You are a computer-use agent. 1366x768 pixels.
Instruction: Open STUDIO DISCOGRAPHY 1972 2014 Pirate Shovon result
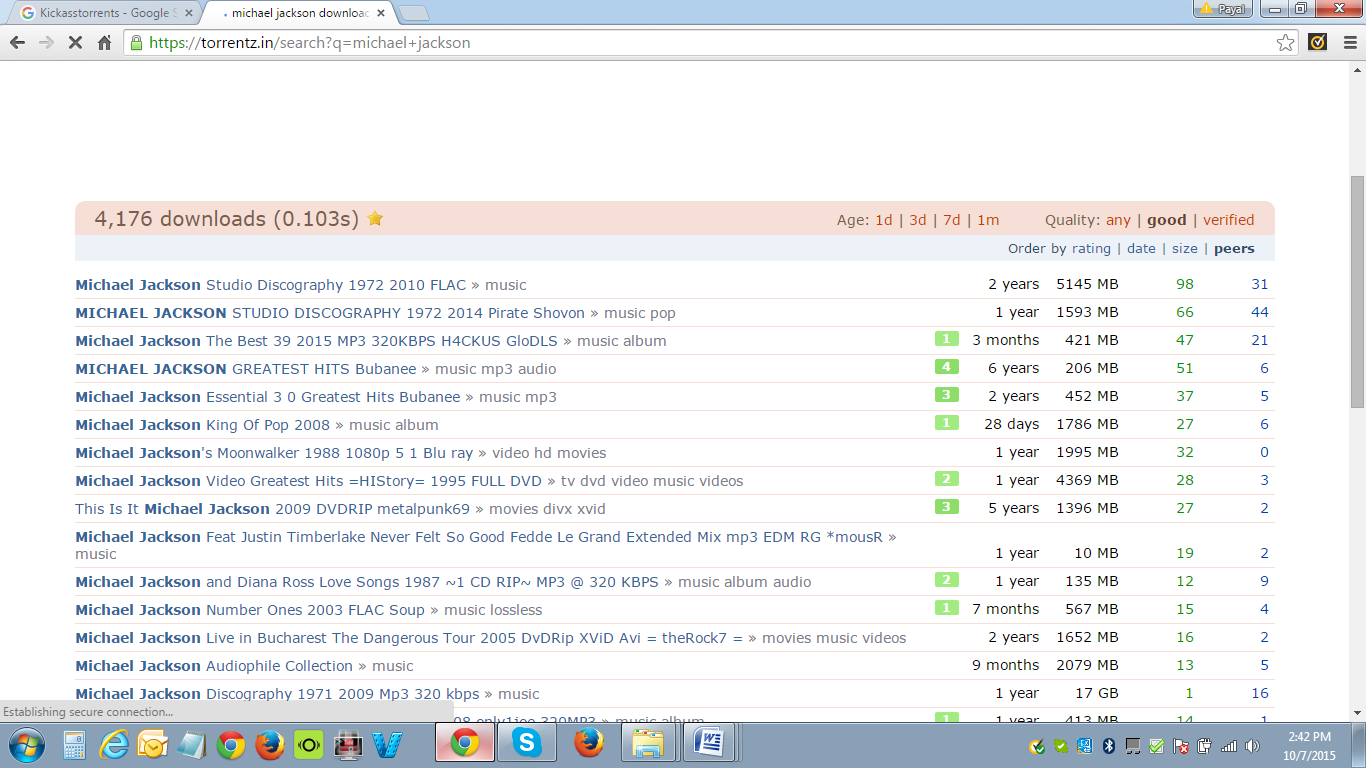330,313
